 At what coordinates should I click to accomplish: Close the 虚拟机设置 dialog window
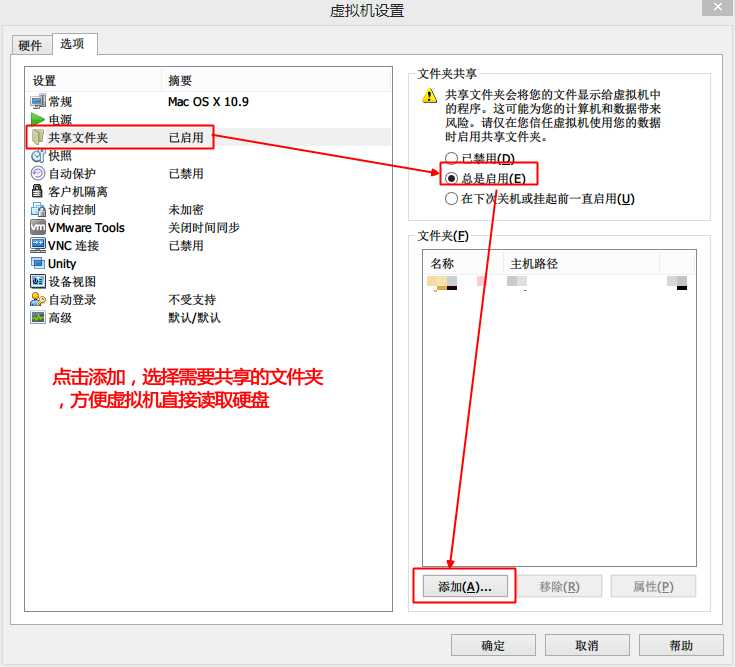click(718, 7)
